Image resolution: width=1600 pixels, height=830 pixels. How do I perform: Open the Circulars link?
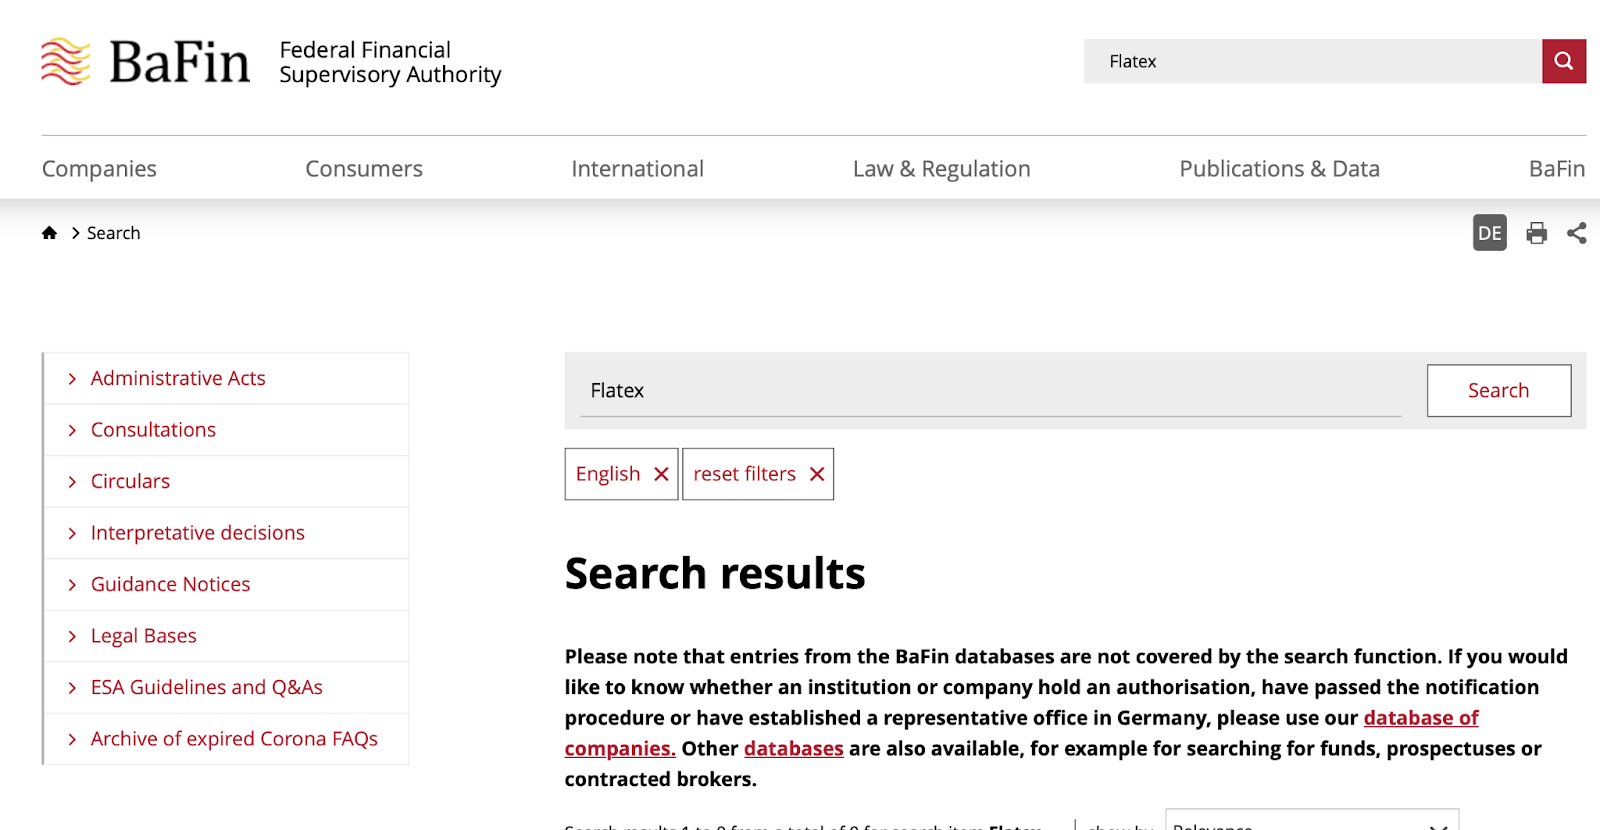pos(130,481)
